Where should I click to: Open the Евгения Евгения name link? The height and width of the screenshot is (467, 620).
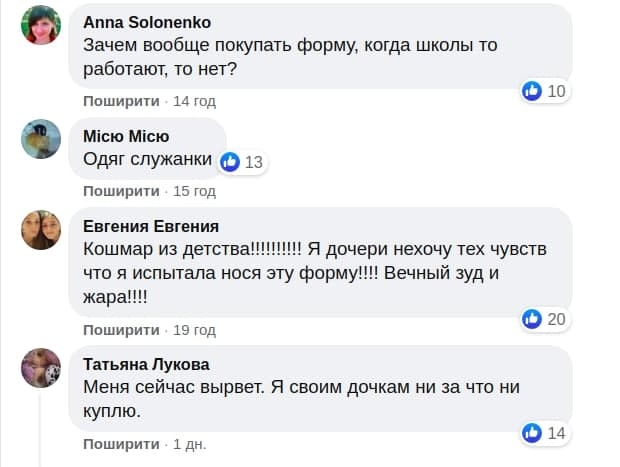coord(151,225)
